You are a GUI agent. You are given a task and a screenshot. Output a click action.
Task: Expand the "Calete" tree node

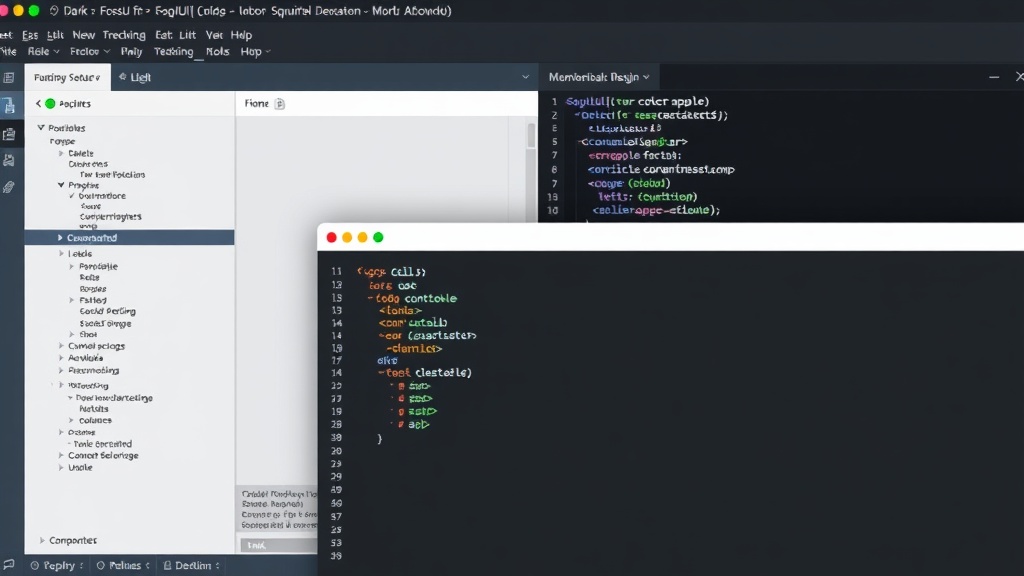tap(61, 153)
